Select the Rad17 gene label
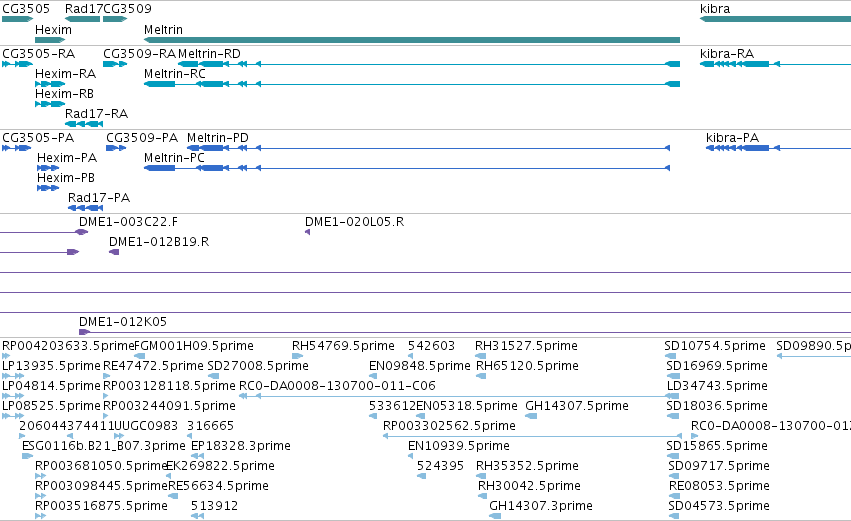The height and width of the screenshot is (521, 851). pos(83,9)
